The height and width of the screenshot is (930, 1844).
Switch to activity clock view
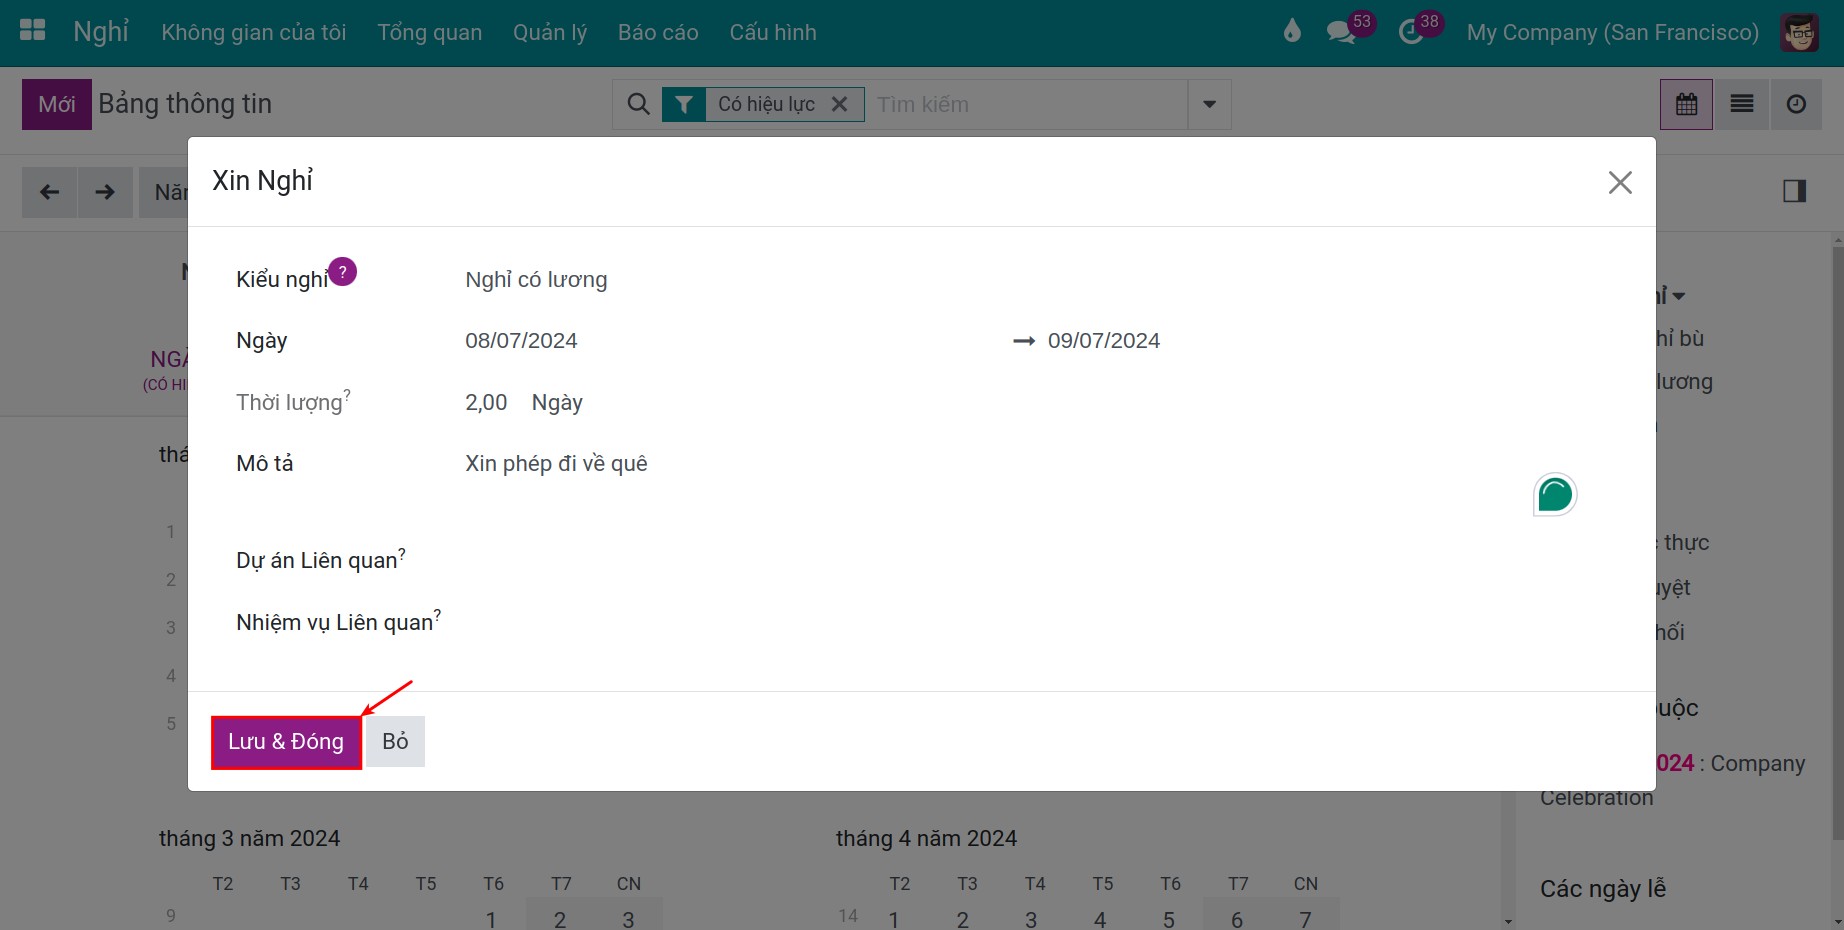point(1796,104)
